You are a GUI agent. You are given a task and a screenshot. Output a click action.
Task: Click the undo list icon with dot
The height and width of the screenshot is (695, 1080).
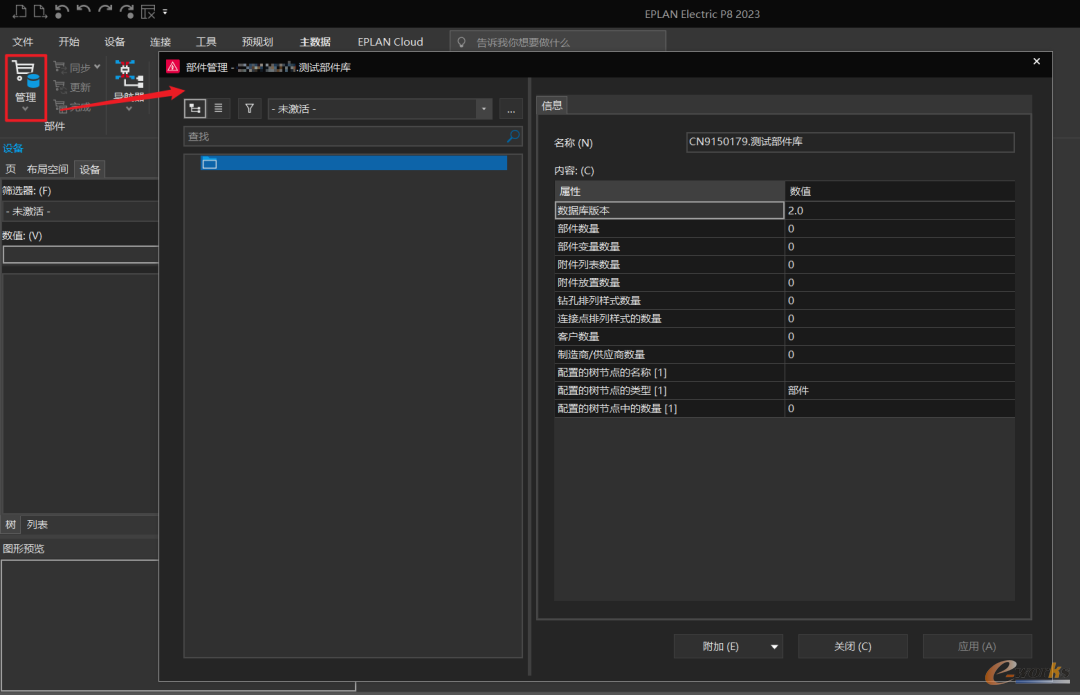pyautogui.click(x=62, y=12)
